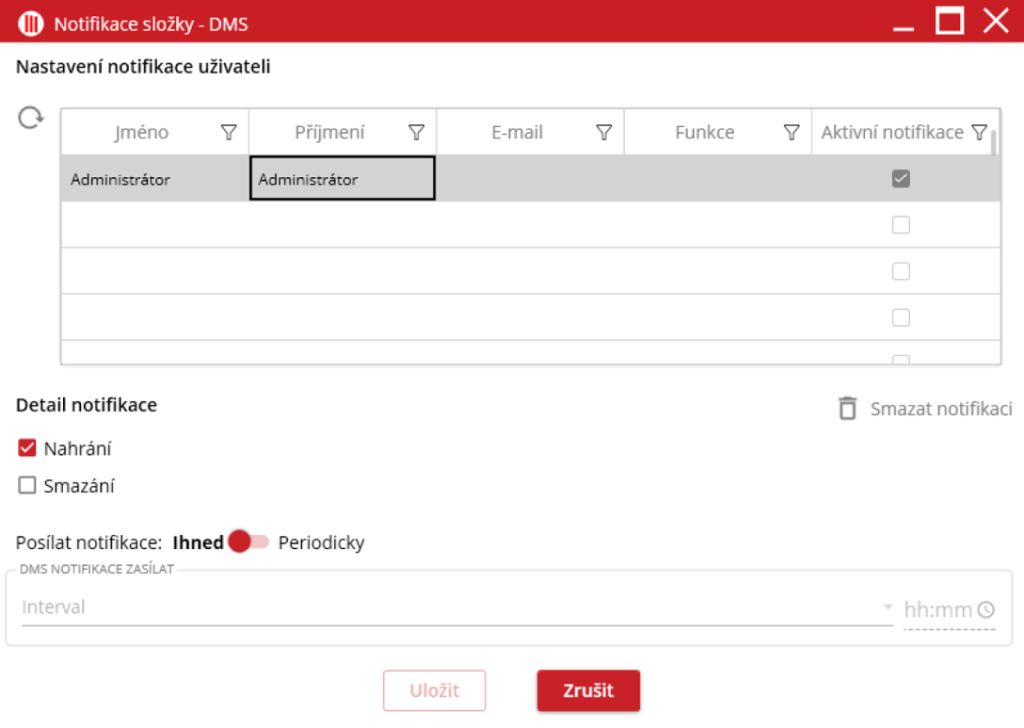This screenshot has height=728, width=1024.
Task: Expand the Interval dropdown arrow
Action: coord(887,608)
